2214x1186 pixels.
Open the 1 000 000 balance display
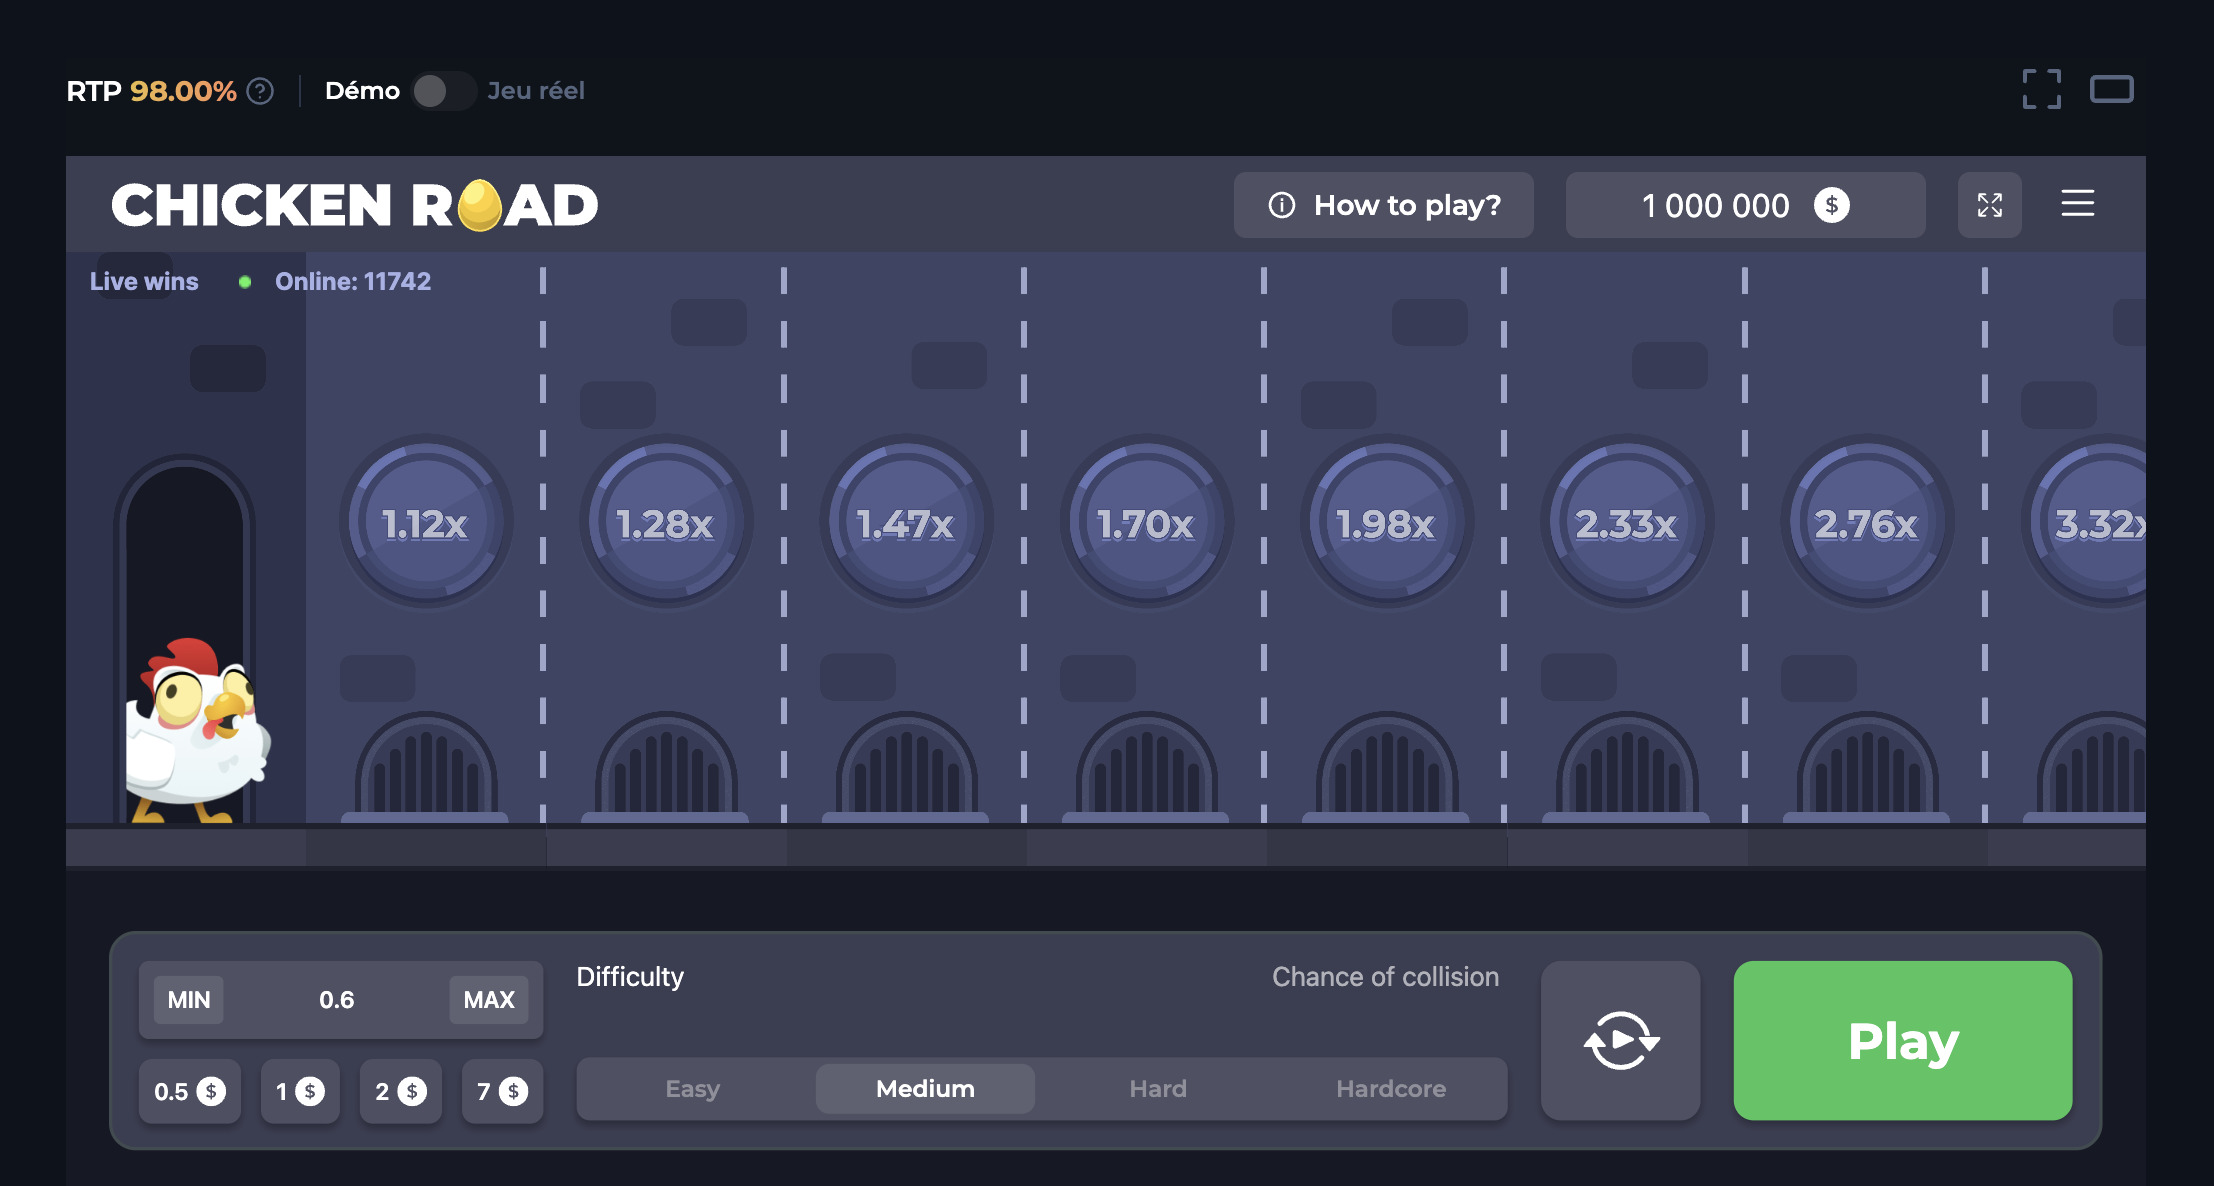tap(1744, 205)
